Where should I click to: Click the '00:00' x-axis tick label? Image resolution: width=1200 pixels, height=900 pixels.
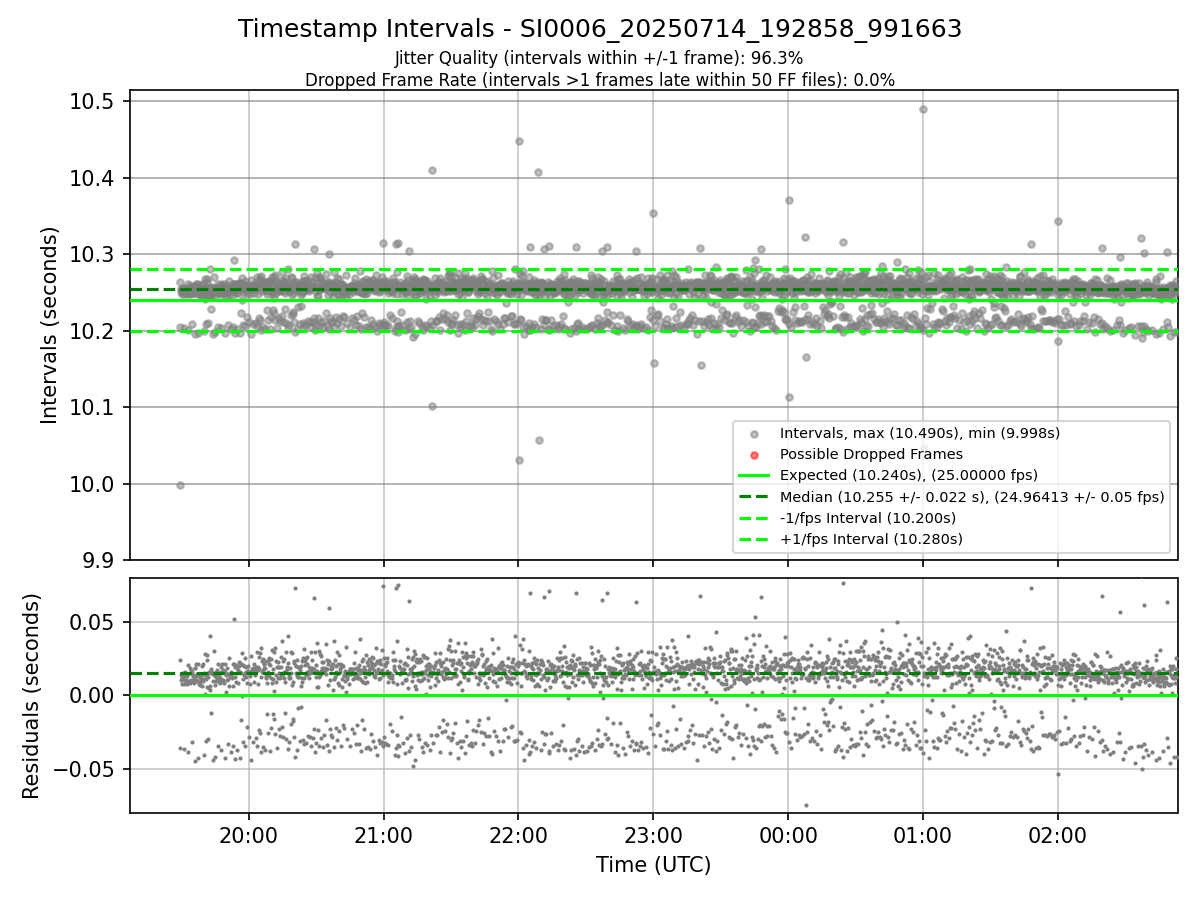pos(788,835)
